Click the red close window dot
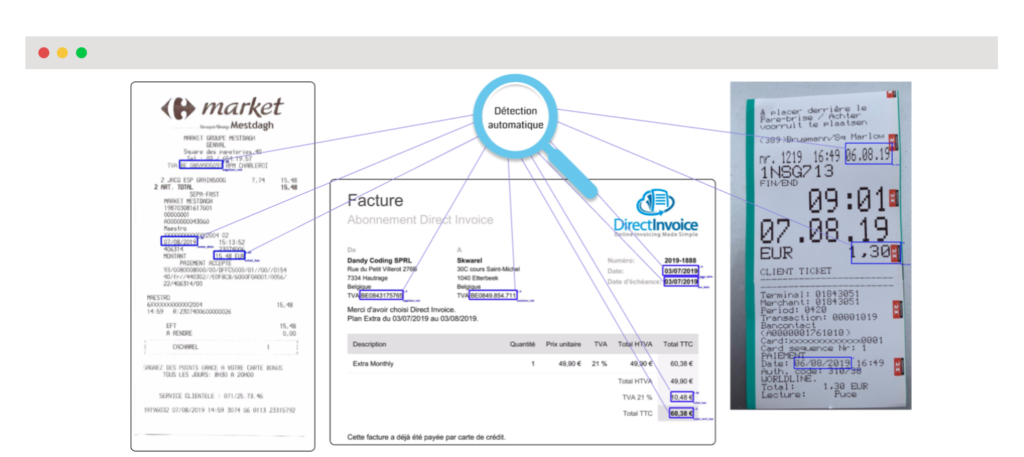1024x457 pixels. [x=44, y=53]
